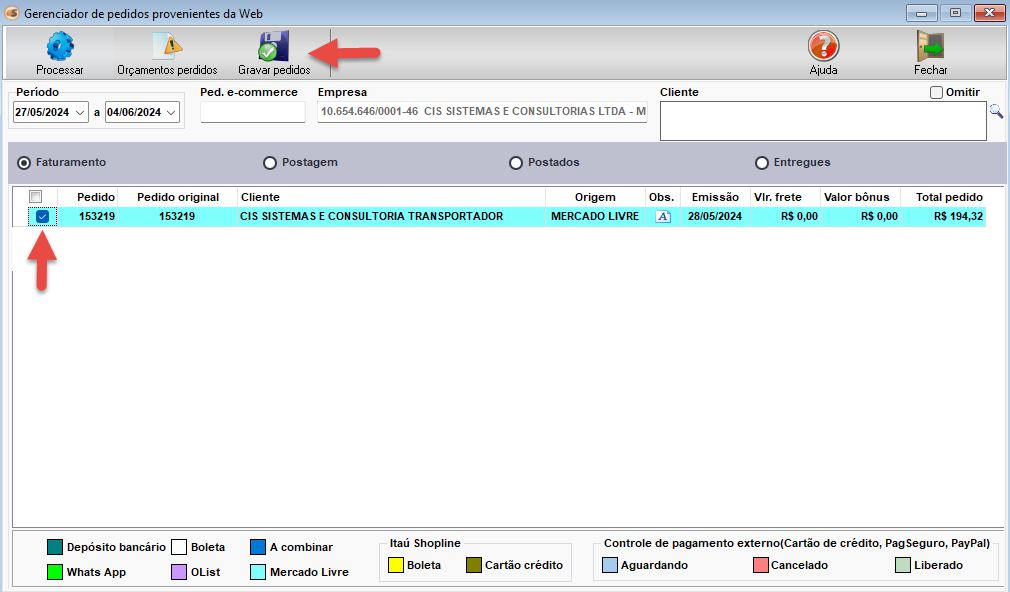The image size is (1010, 592).
Task: Click the Fechar door icon
Action: pos(930,47)
